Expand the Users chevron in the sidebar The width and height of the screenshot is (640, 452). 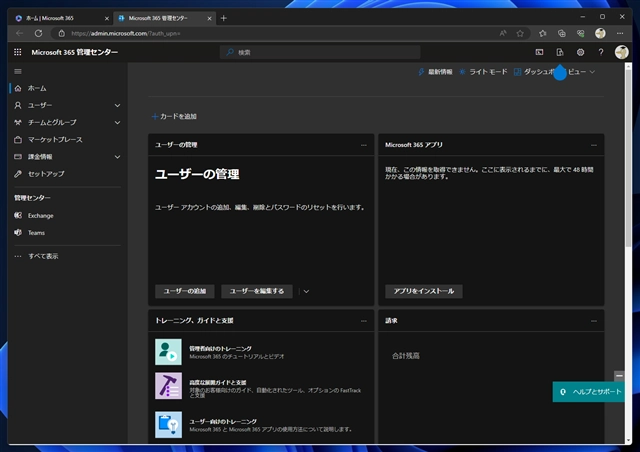click(118, 105)
